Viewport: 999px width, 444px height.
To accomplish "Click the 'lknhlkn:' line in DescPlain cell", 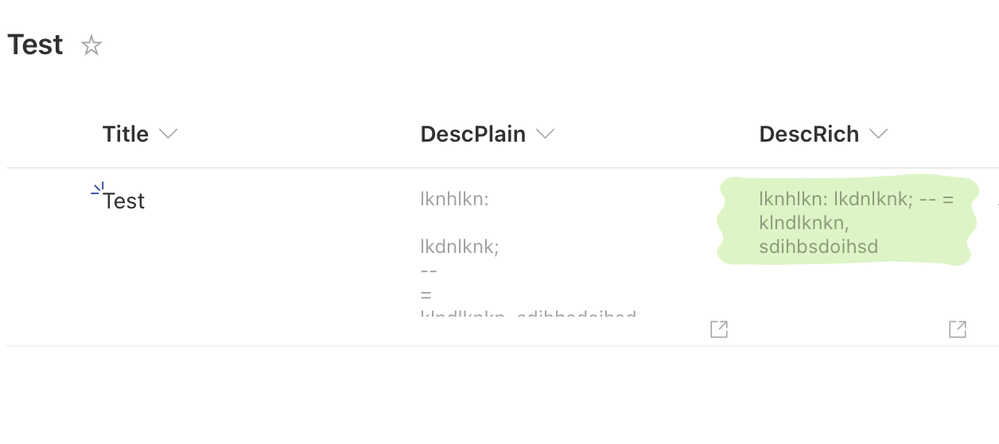I will tap(454, 199).
